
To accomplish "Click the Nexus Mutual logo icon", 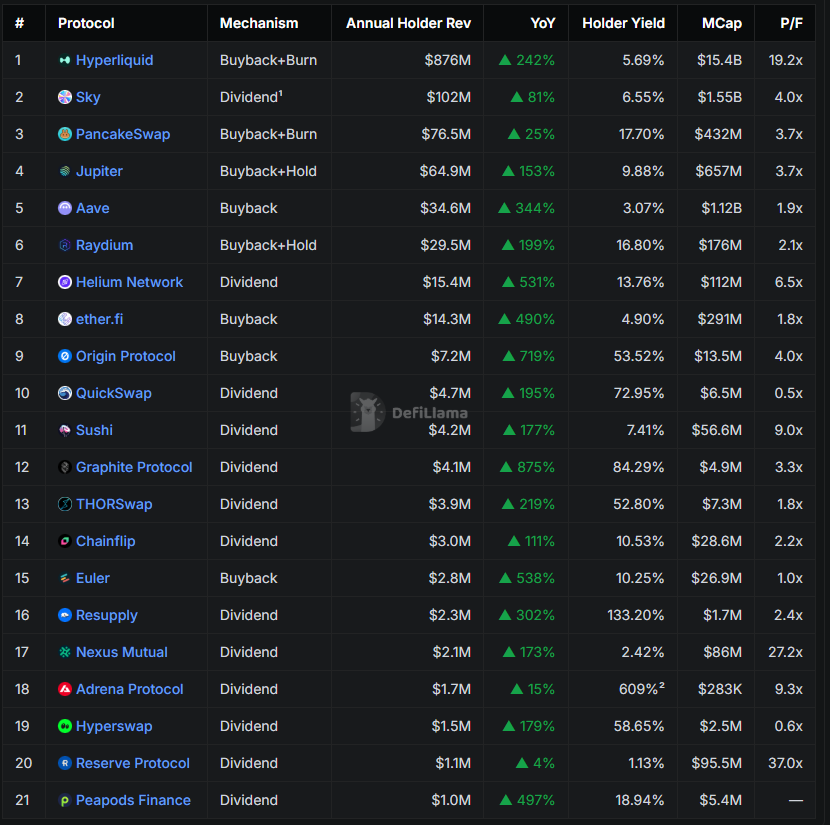I will pyautogui.click(x=65, y=652).
